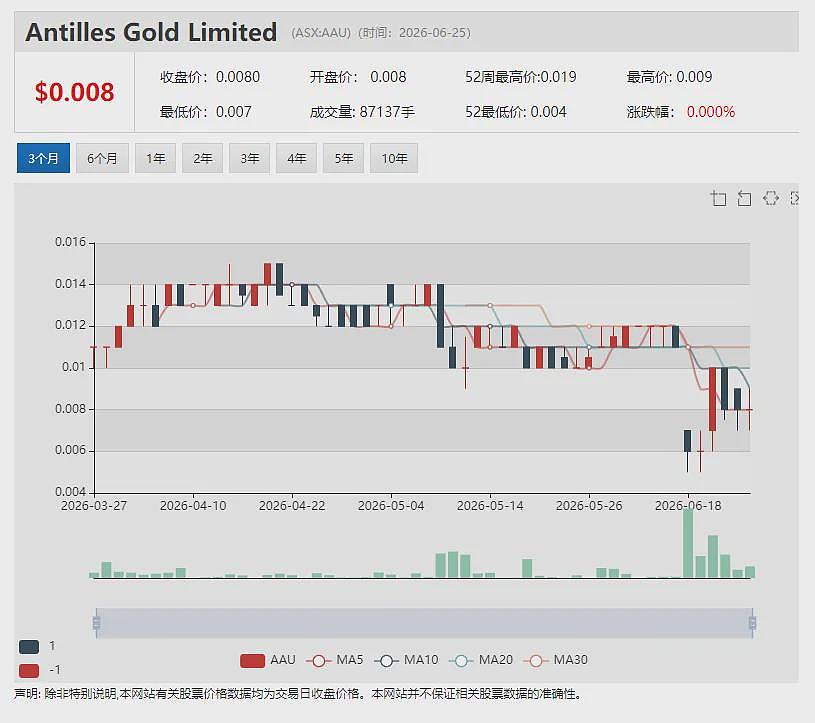Switch to the 2年 time range
The width and height of the screenshot is (815, 723).
click(x=203, y=158)
